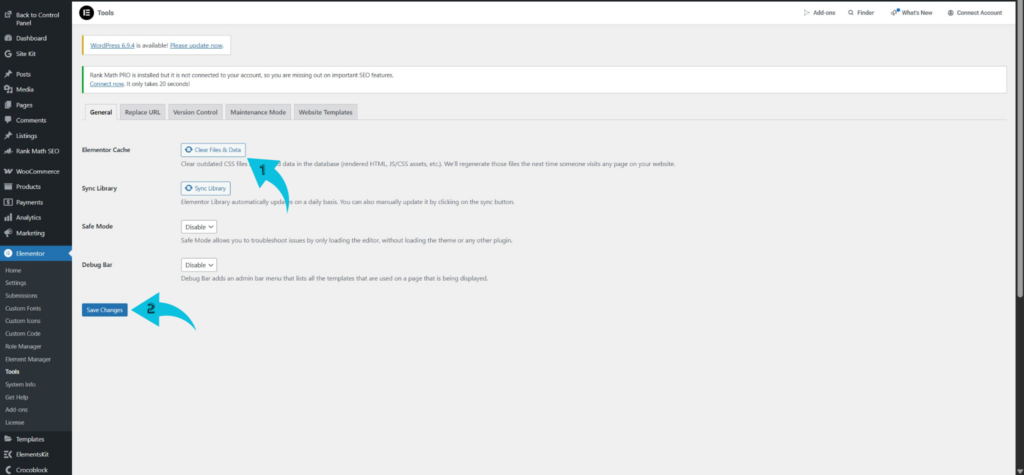Click the Marketing megaphone icon
Screen dimensions: 1024x475
click(8, 233)
